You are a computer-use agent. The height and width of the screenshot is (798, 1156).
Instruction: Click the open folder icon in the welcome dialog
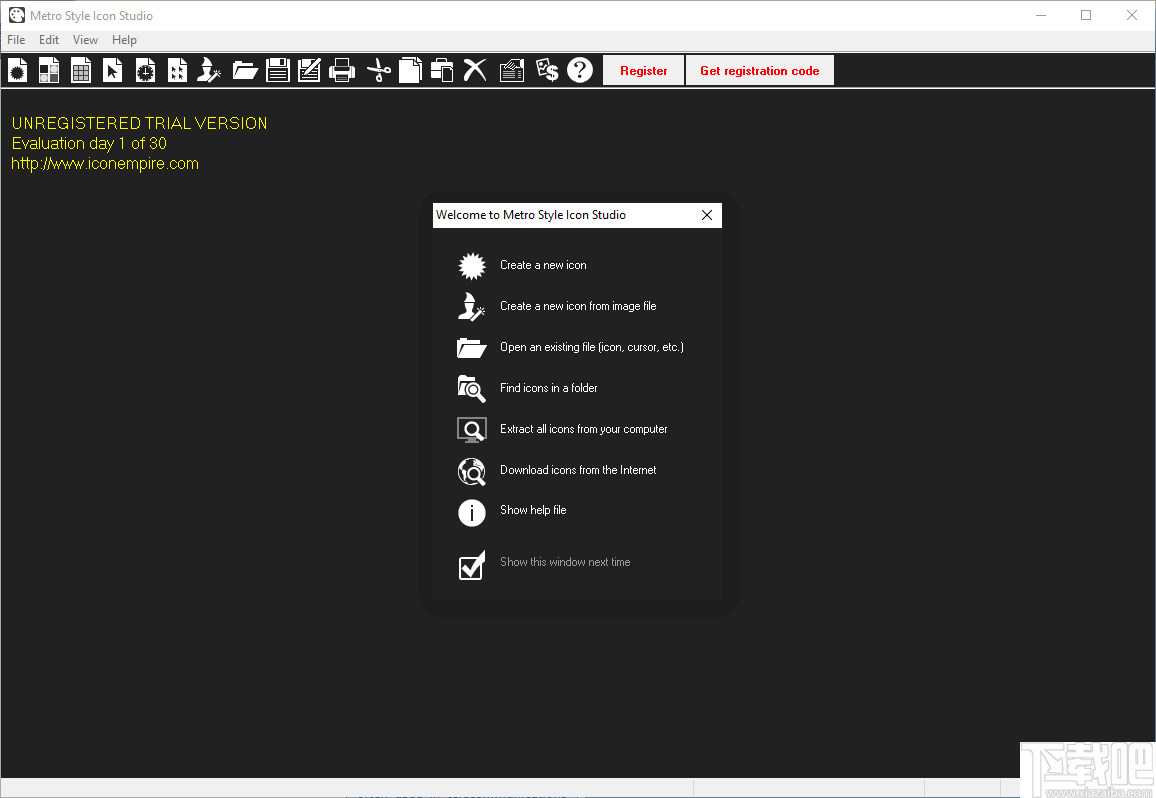pos(472,347)
